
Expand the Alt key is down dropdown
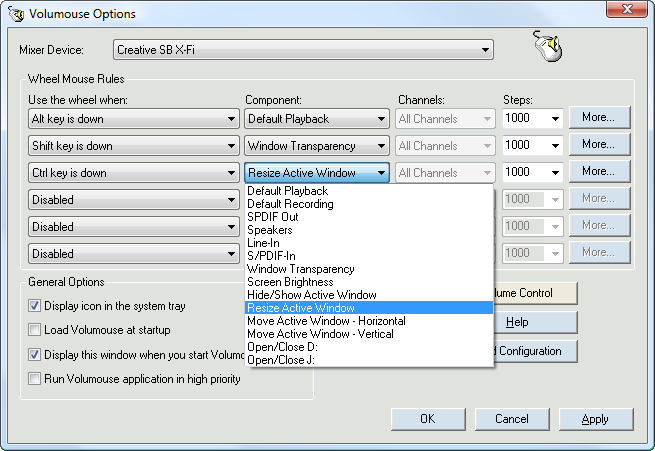pos(228,119)
